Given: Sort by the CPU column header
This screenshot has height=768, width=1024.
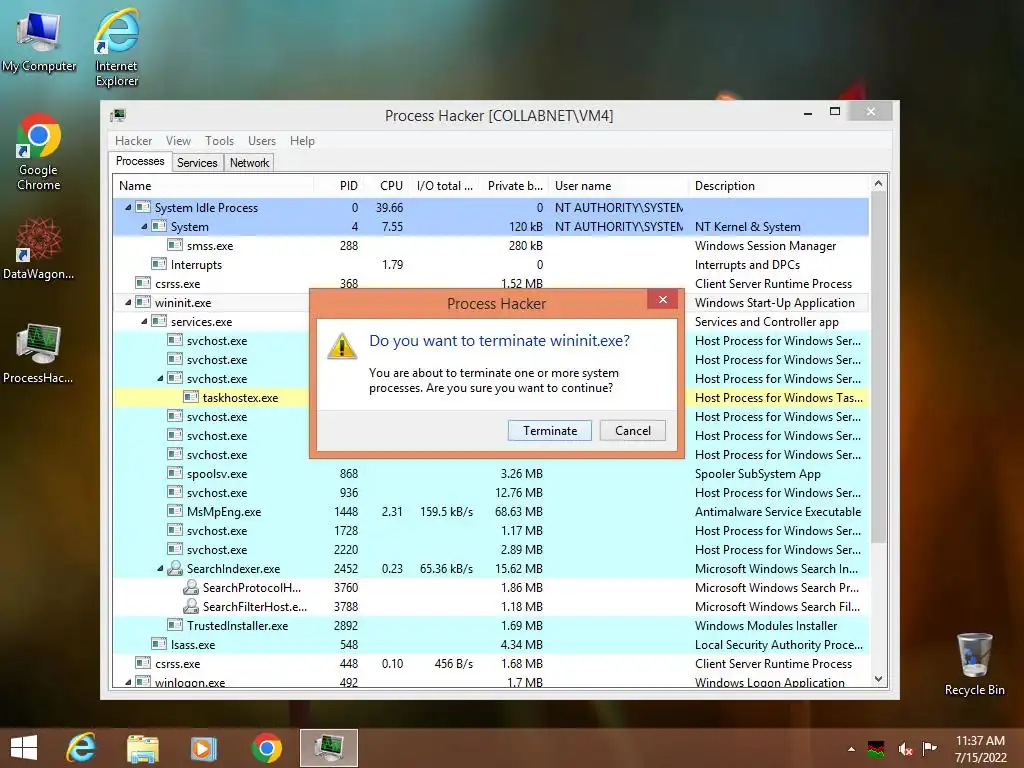Looking at the screenshot, I should (387, 185).
